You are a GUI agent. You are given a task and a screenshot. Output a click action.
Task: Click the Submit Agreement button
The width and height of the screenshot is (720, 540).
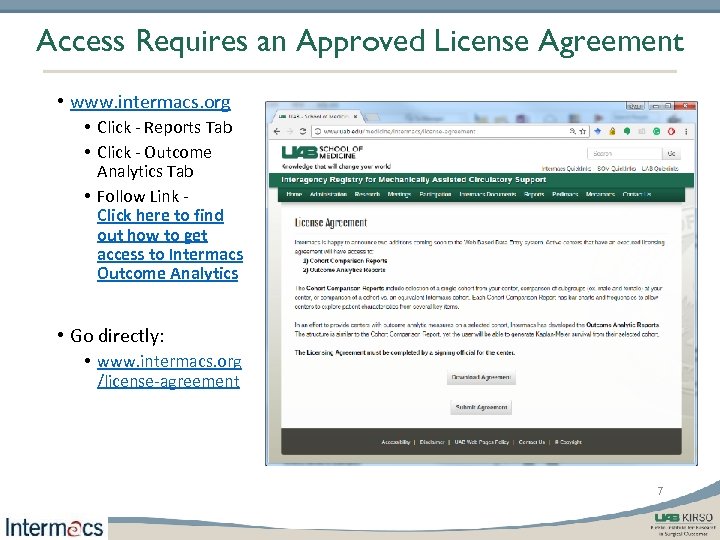pos(481,407)
